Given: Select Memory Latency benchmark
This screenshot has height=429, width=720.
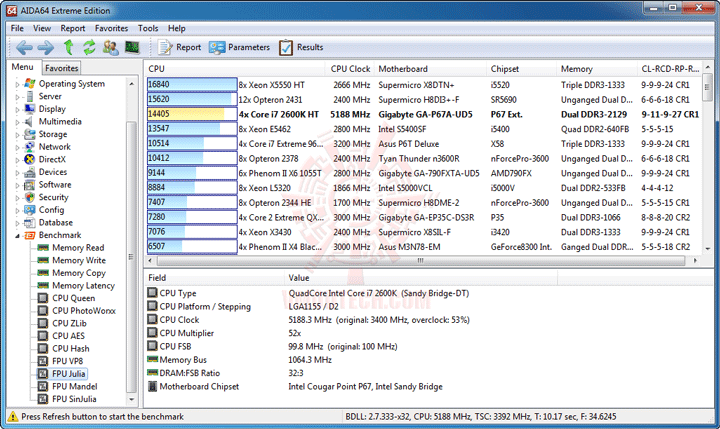Looking at the screenshot, I should (84, 285).
